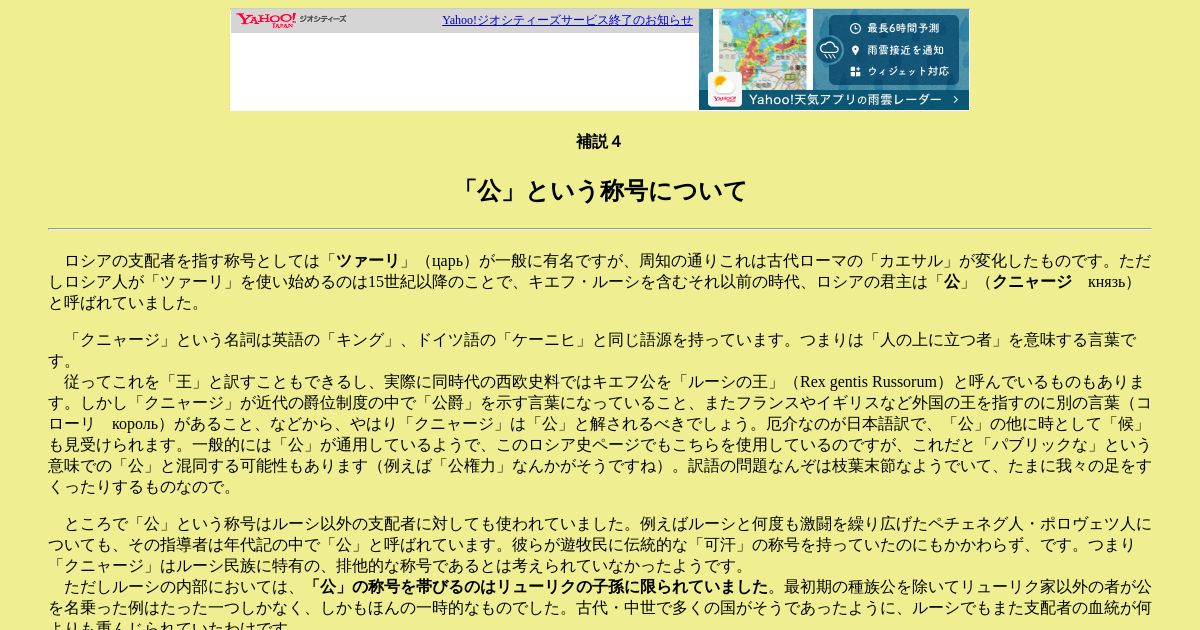Image resolution: width=1200 pixels, height=630 pixels.
Task: Click the chevron arrow on the weather banner
Action: coord(956,100)
